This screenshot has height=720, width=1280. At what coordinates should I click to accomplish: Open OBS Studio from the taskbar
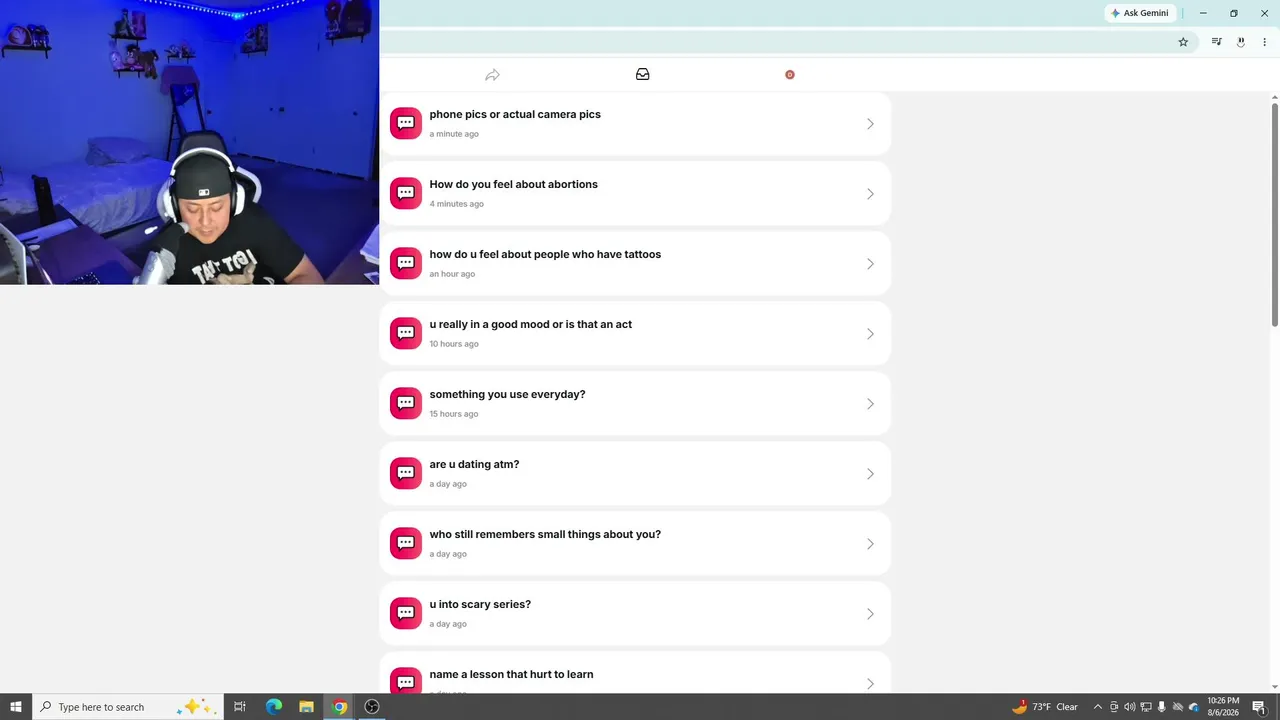coord(372,707)
